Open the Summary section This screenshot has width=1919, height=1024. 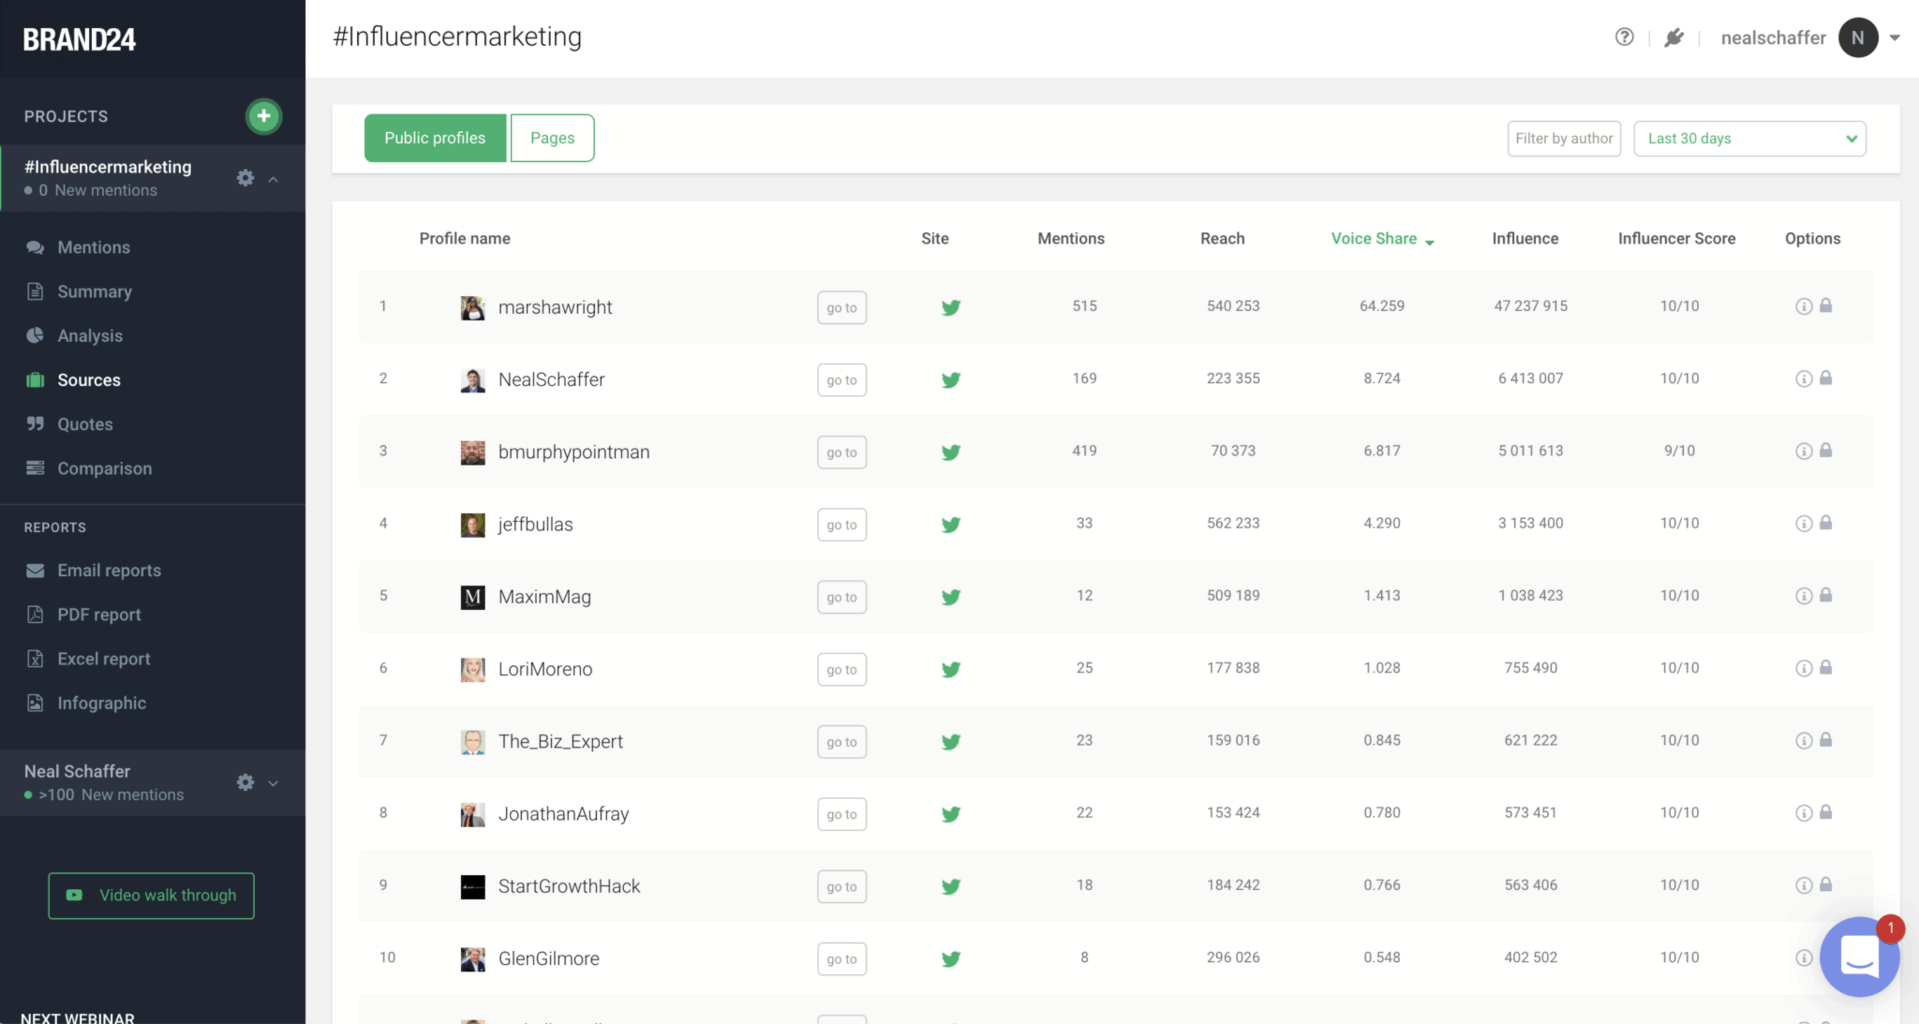94,291
